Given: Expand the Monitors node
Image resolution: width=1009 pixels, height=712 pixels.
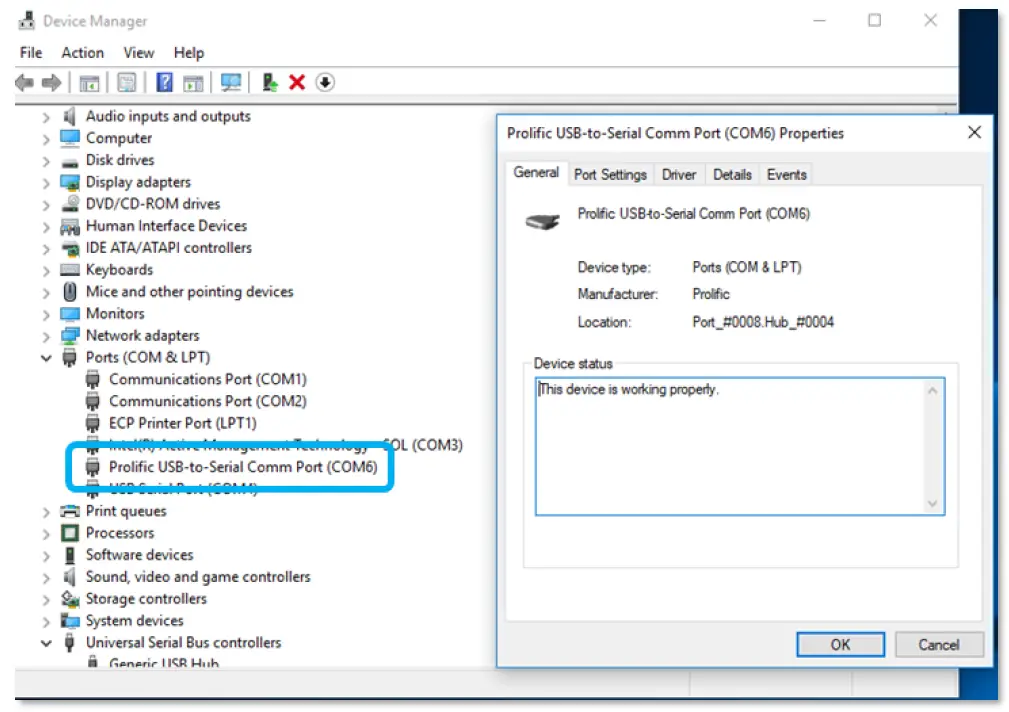Looking at the screenshot, I should [x=46, y=314].
